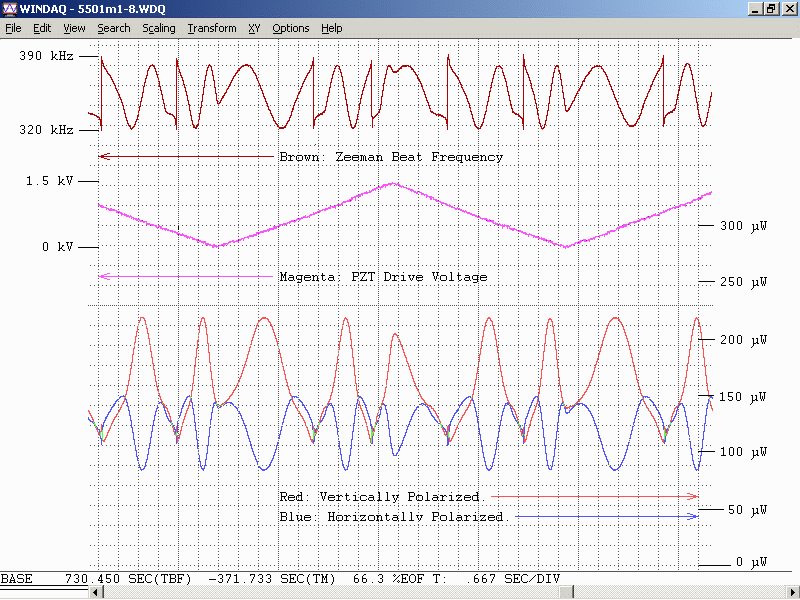
Task: Open the XY menu
Action: (255, 28)
